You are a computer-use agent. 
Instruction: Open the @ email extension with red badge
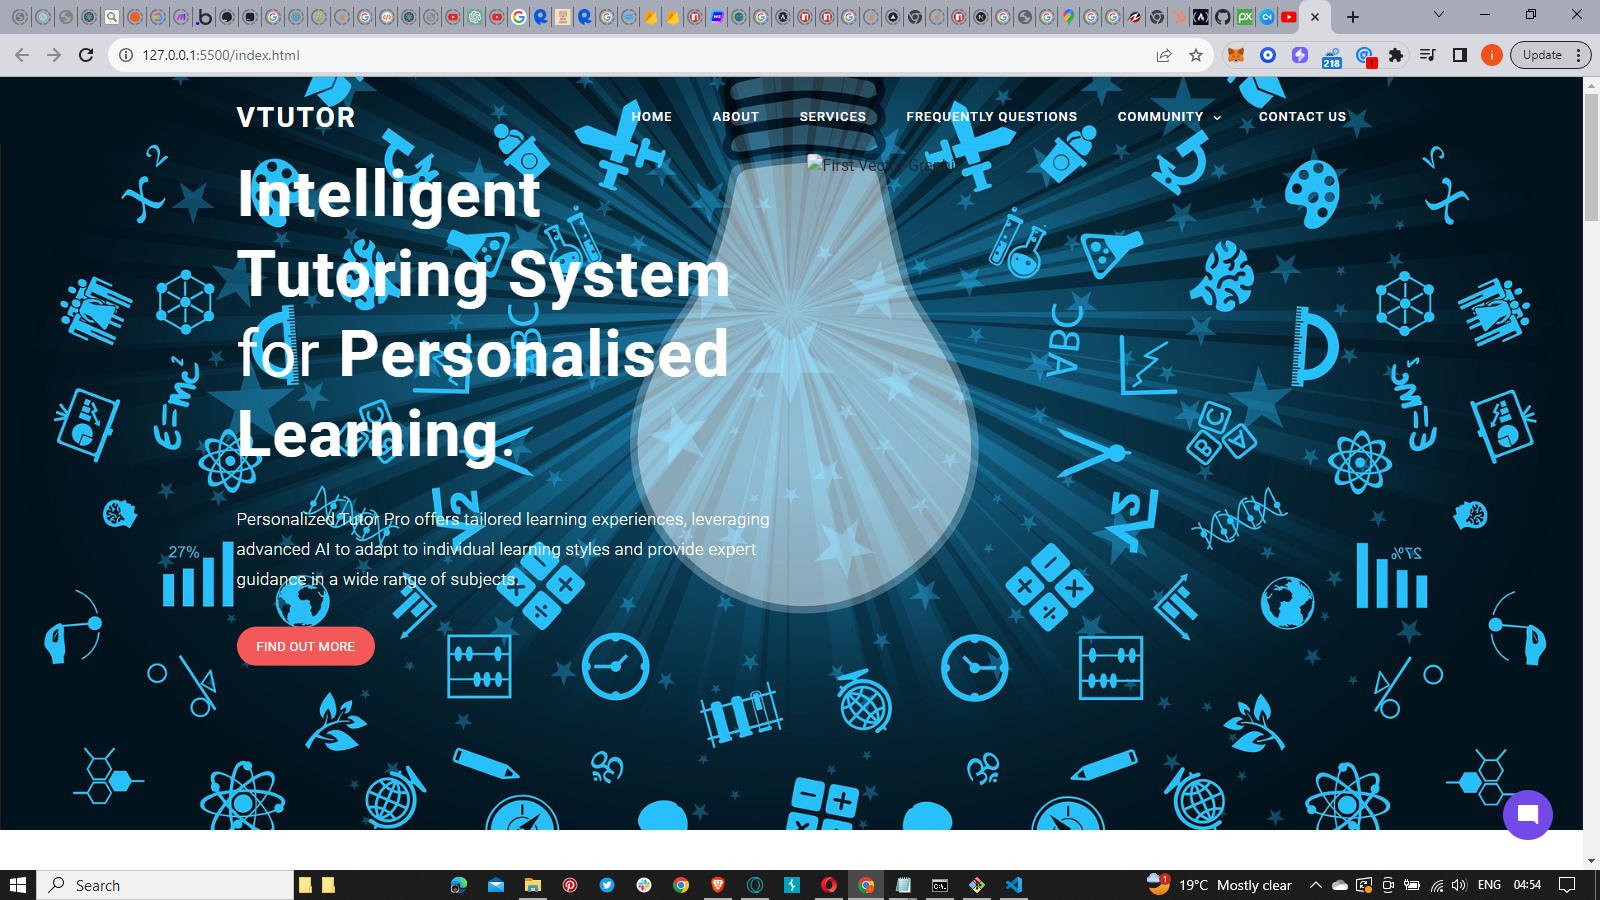(x=1365, y=57)
